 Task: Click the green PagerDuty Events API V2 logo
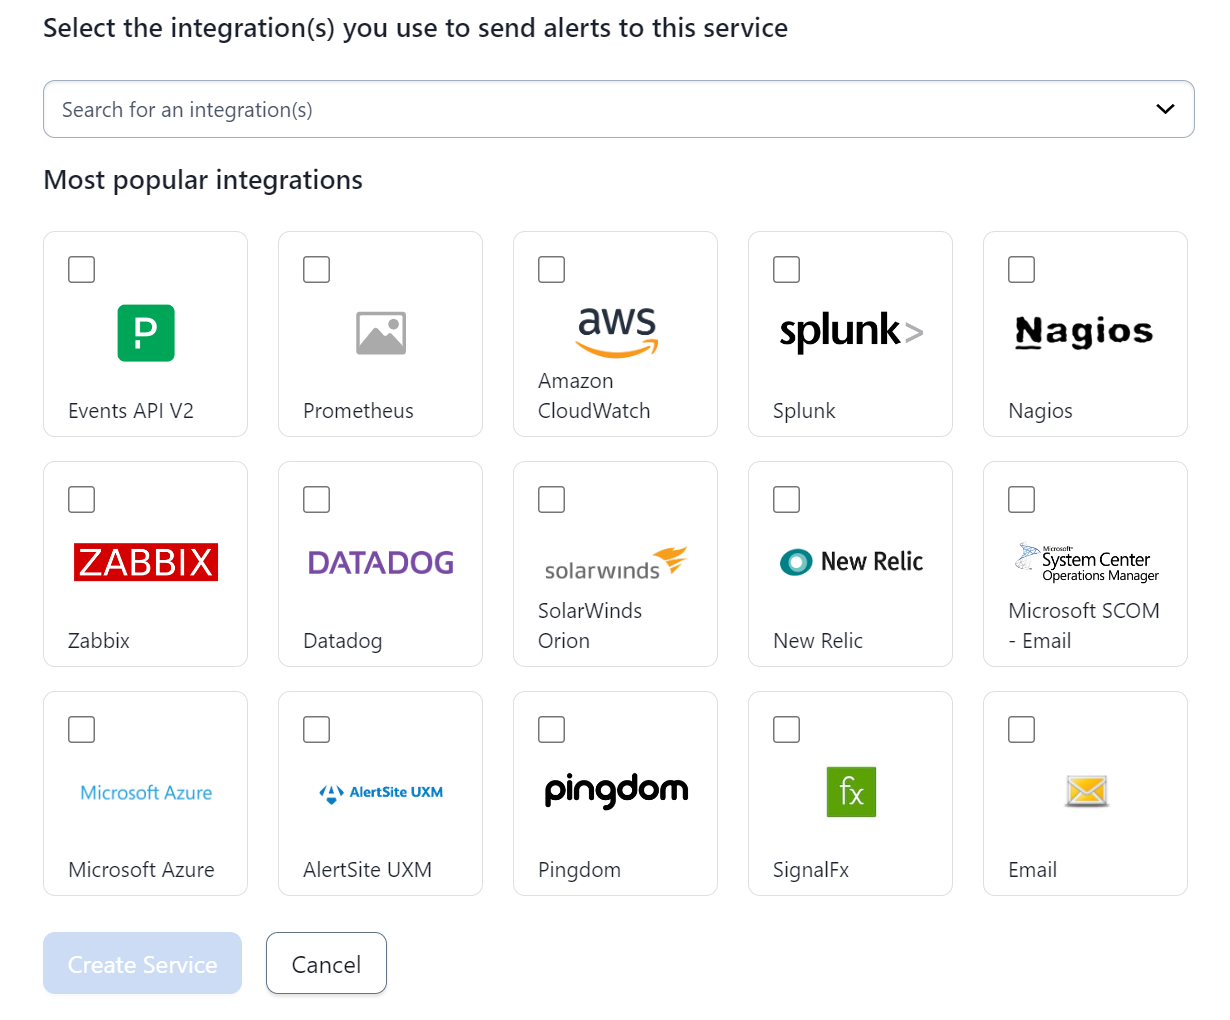click(x=146, y=333)
